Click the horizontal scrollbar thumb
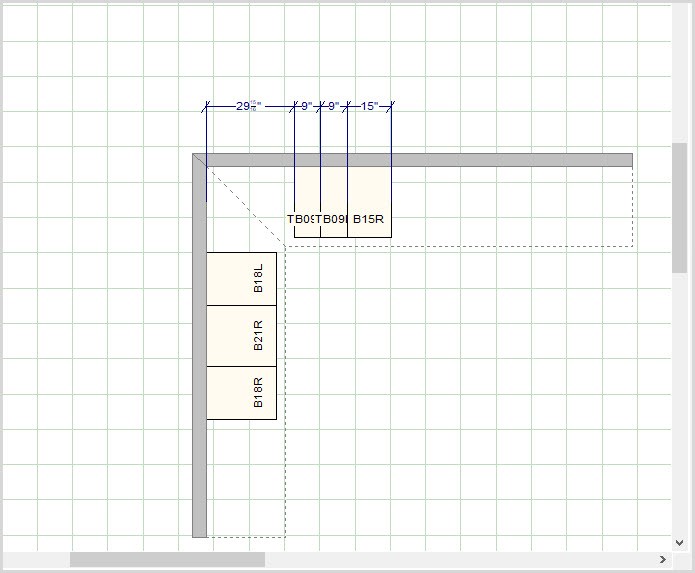The width and height of the screenshot is (695, 573). 167,559
